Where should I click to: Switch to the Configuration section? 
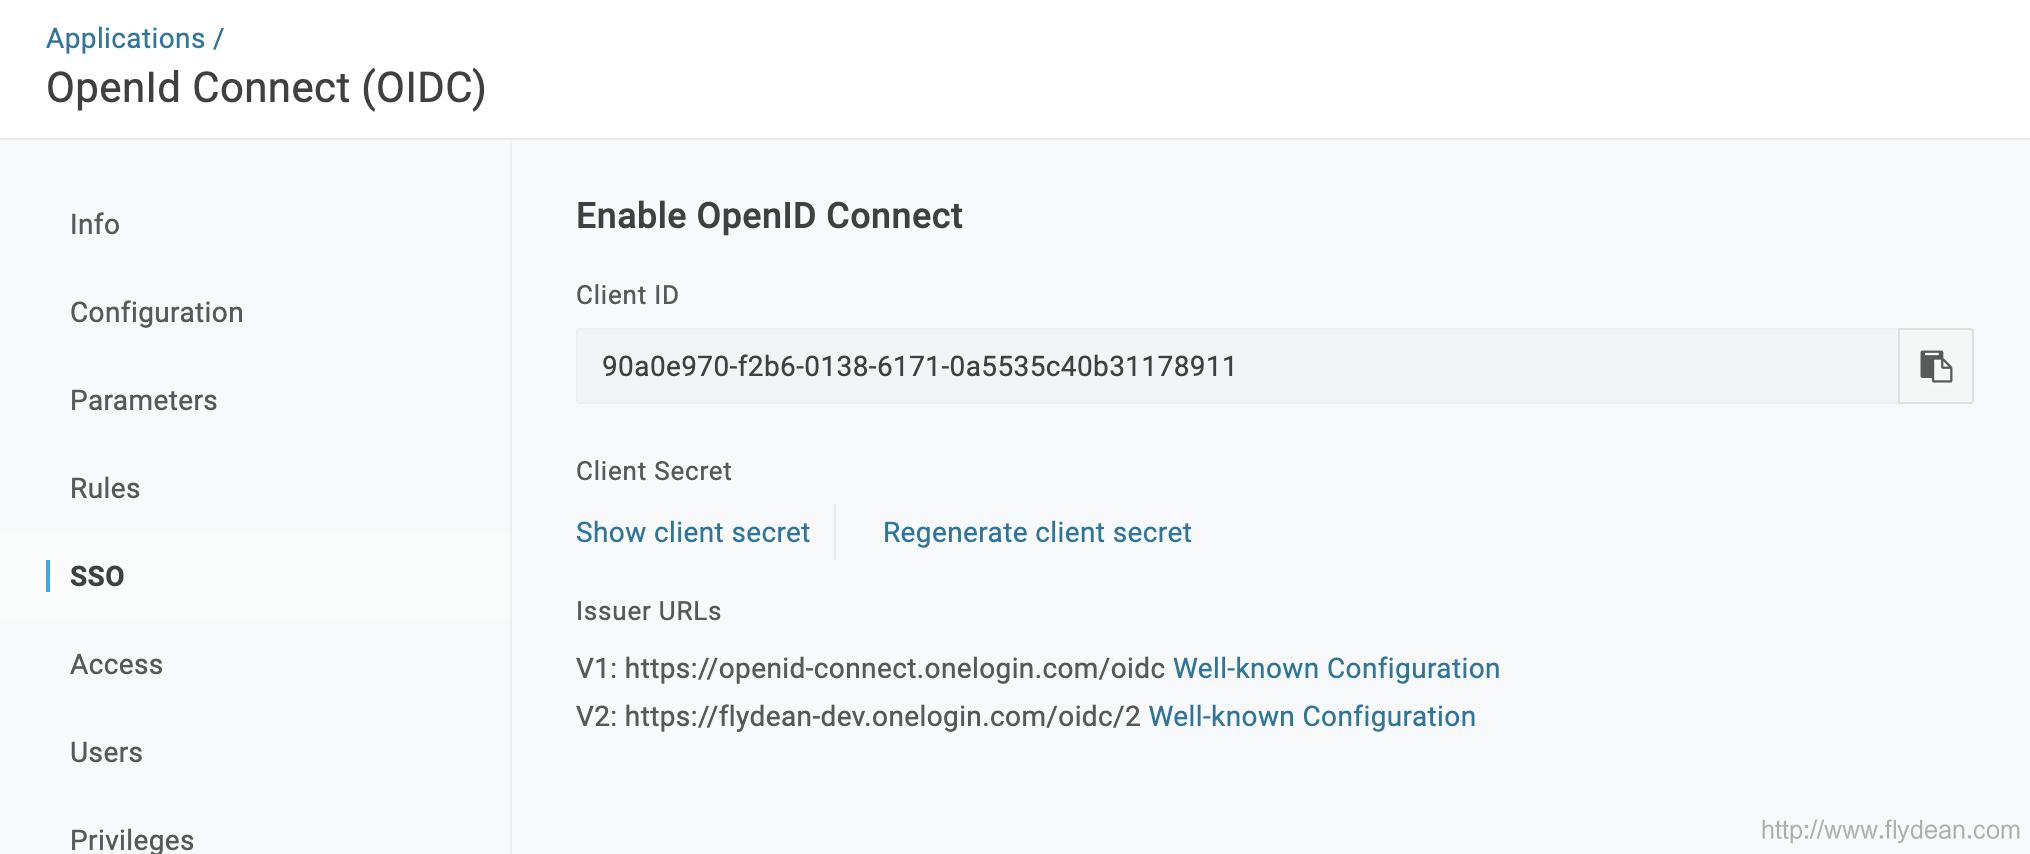(x=156, y=312)
